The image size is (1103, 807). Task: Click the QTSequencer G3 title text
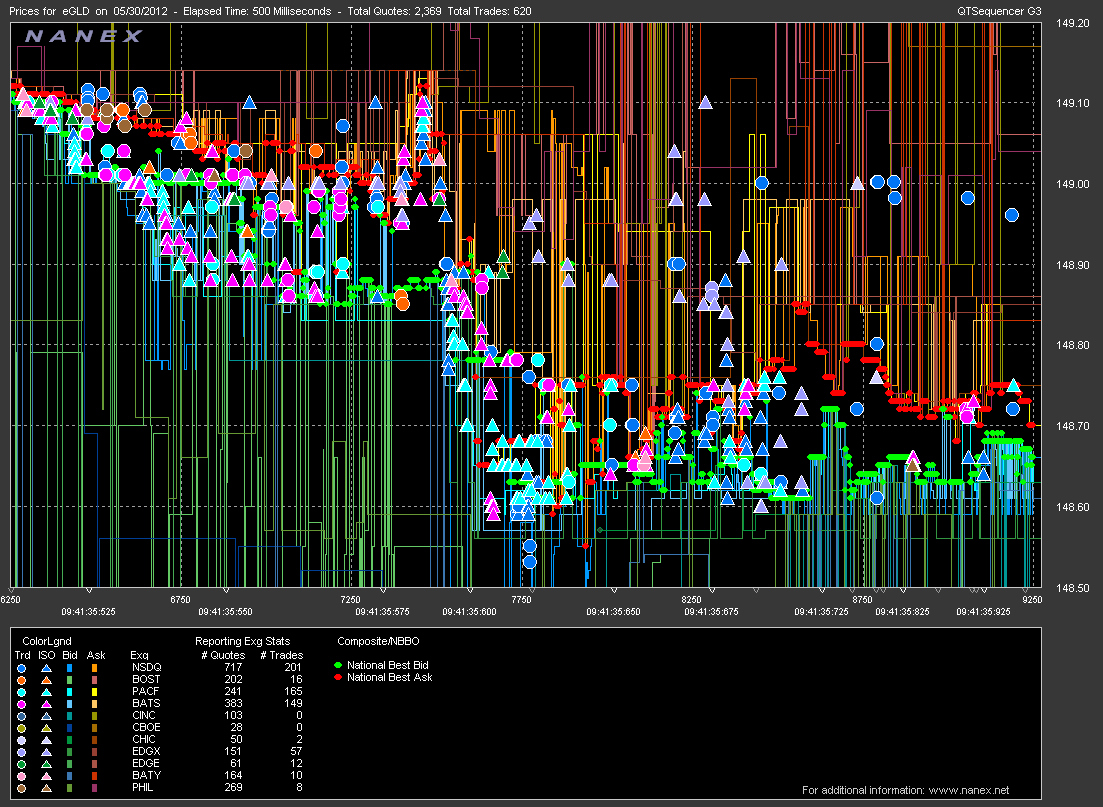pos(999,11)
